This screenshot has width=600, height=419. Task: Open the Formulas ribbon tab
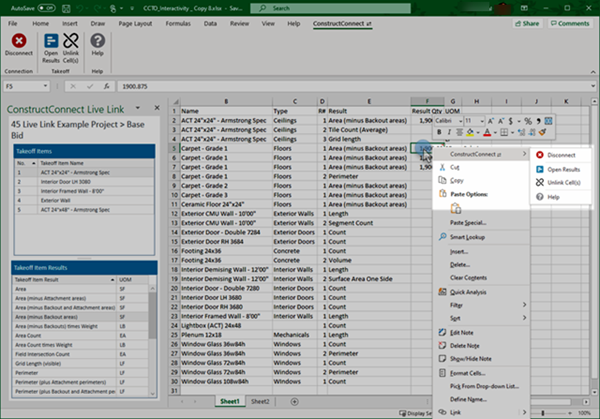click(x=178, y=24)
